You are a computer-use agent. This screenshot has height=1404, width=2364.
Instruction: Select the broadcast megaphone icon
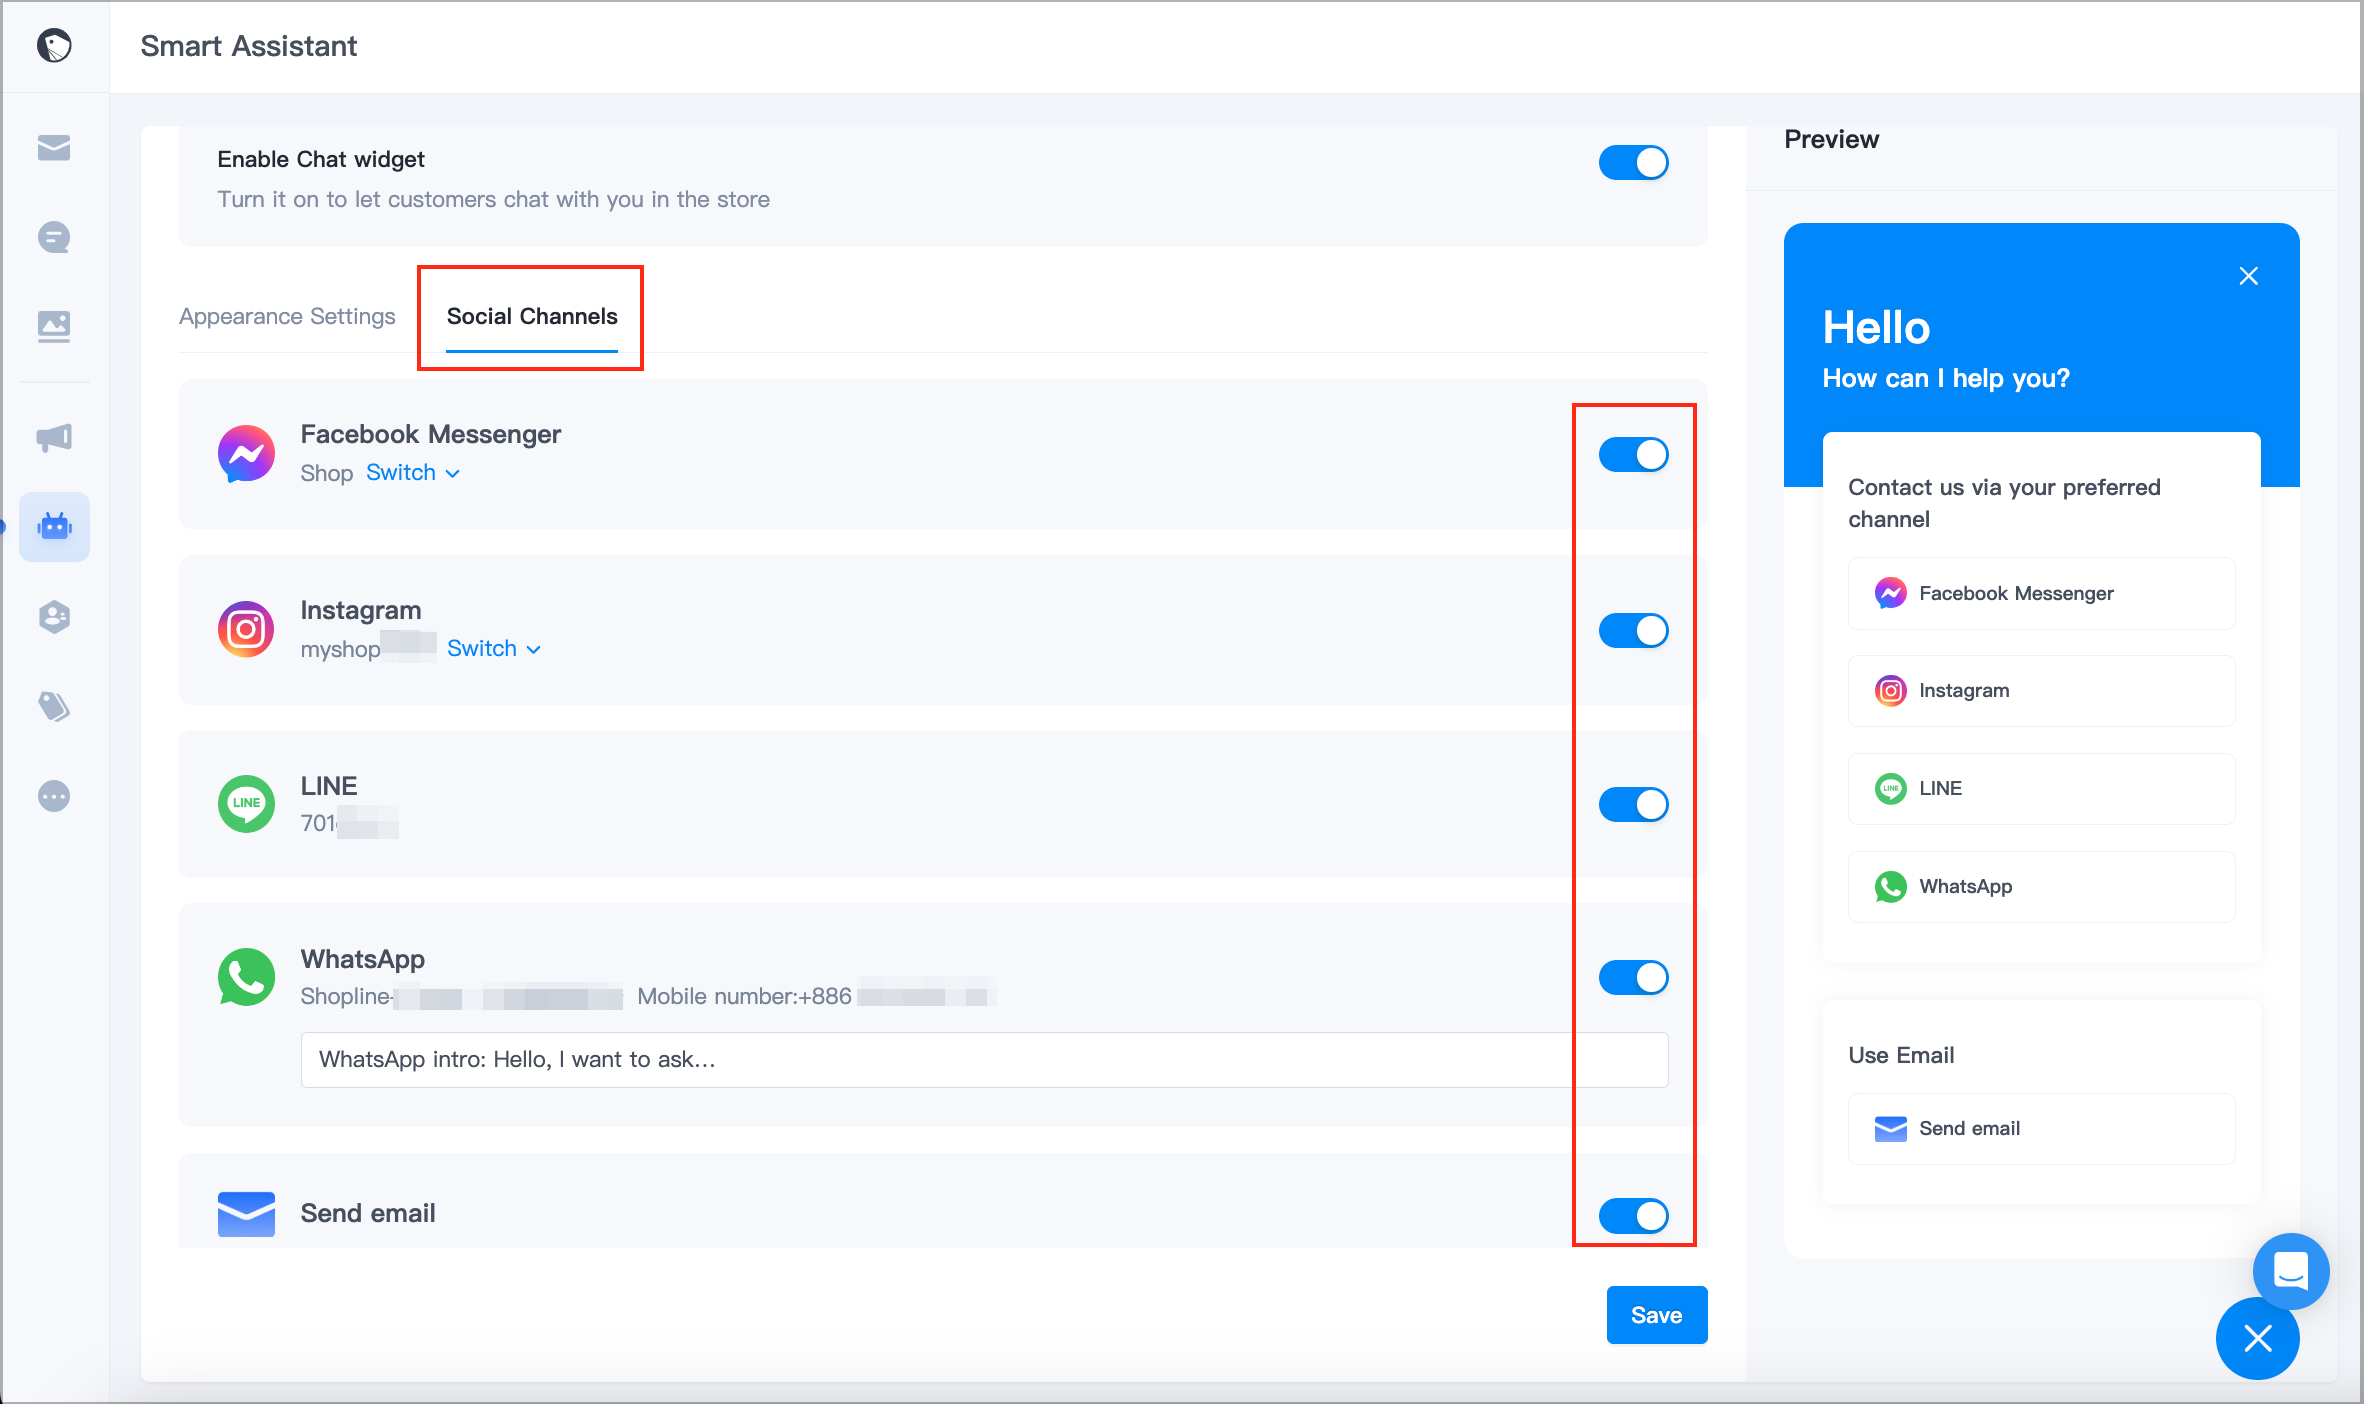[54, 437]
